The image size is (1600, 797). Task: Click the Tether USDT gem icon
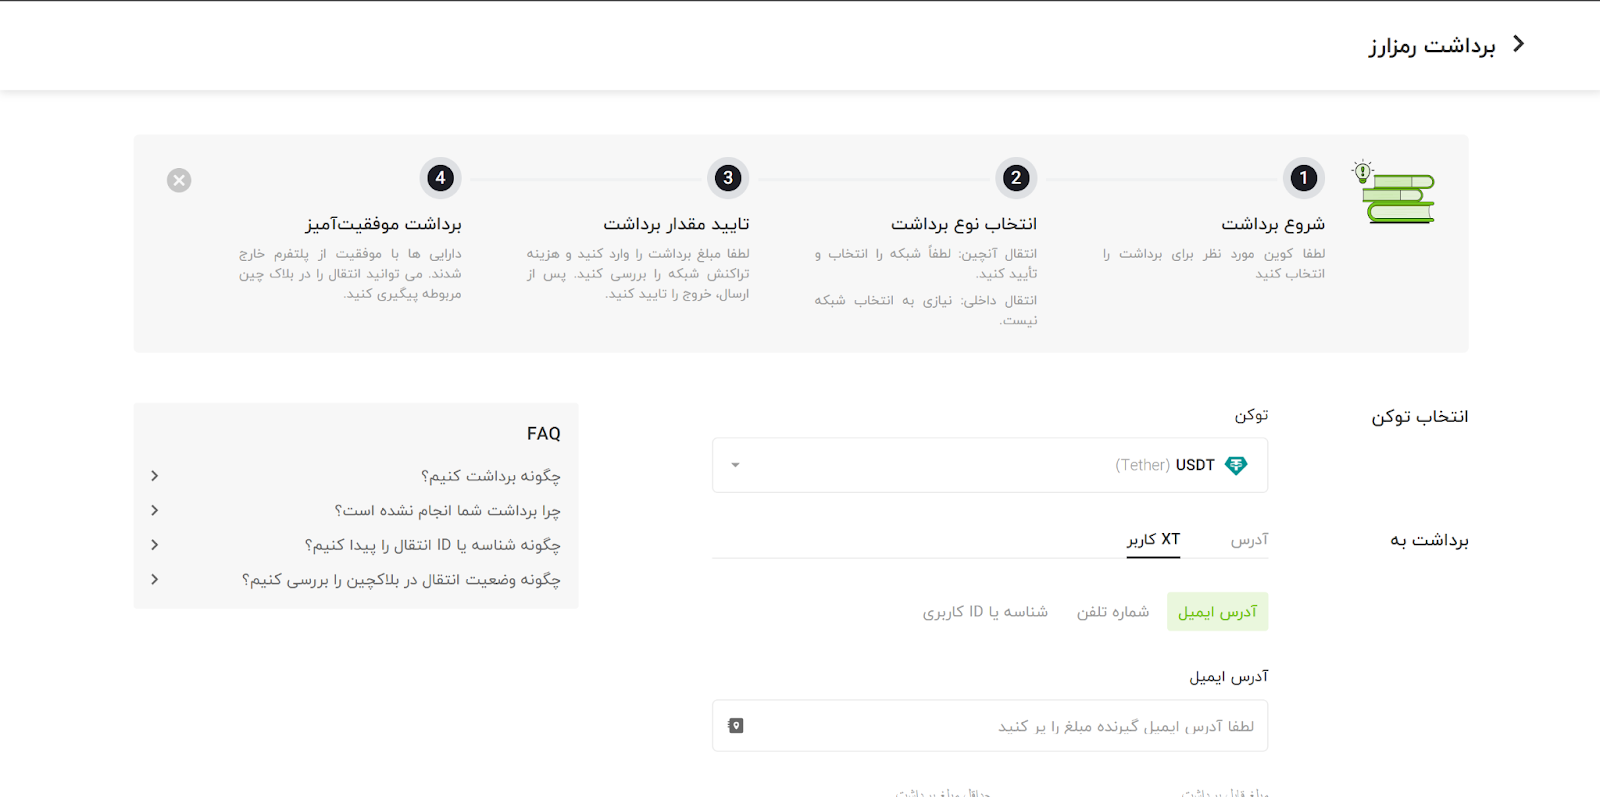pyautogui.click(x=1236, y=465)
